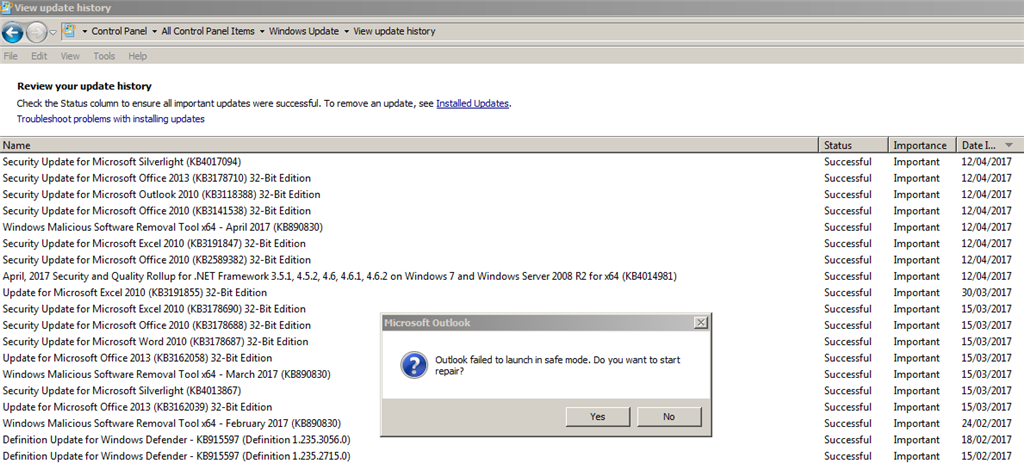Expand the All Control Panel Items breadcrumb arrow
Viewport: 1024px width, 463px height.
pyautogui.click(x=154, y=31)
